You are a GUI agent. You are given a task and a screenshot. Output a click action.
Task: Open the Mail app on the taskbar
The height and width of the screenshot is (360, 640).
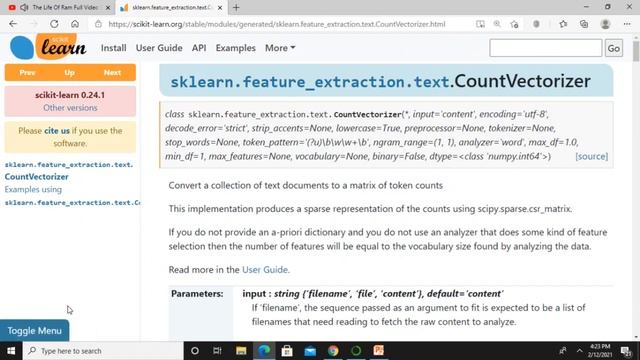[x=310, y=351]
